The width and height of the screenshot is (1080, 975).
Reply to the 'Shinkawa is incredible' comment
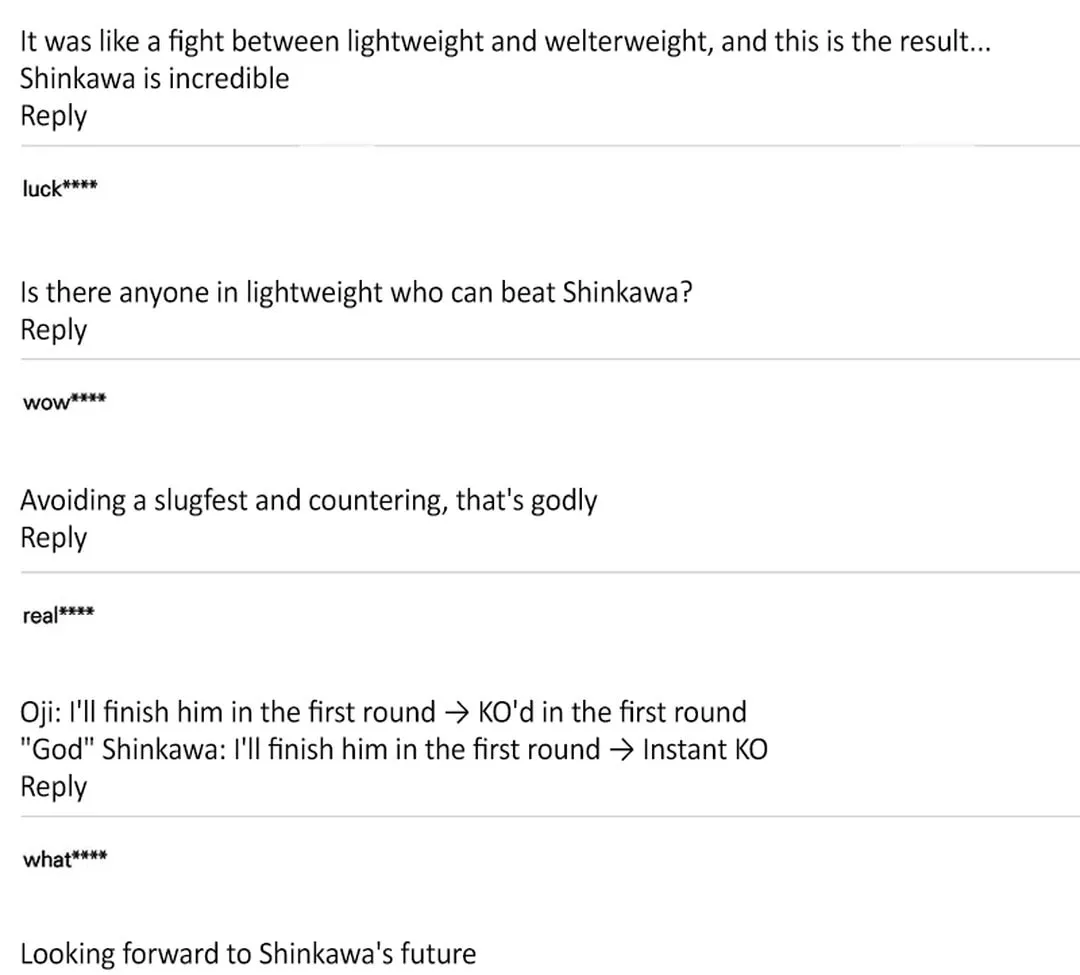click(54, 116)
